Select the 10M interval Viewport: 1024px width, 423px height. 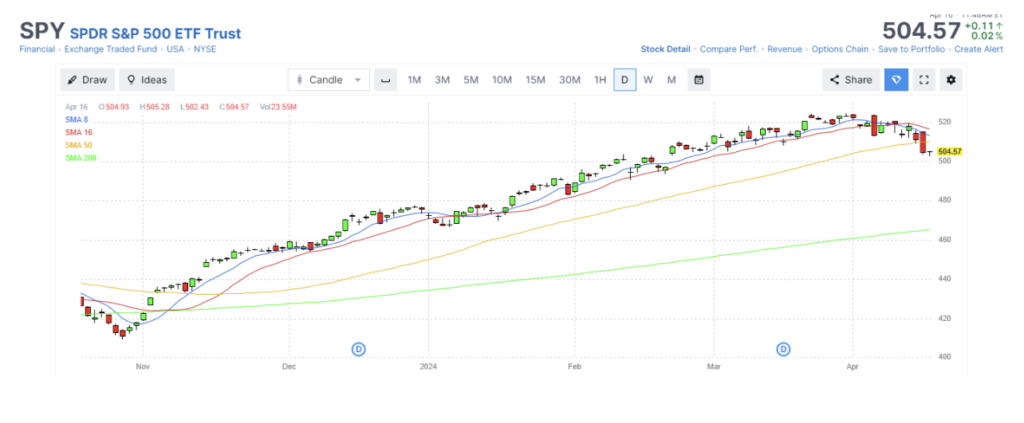tap(502, 80)
